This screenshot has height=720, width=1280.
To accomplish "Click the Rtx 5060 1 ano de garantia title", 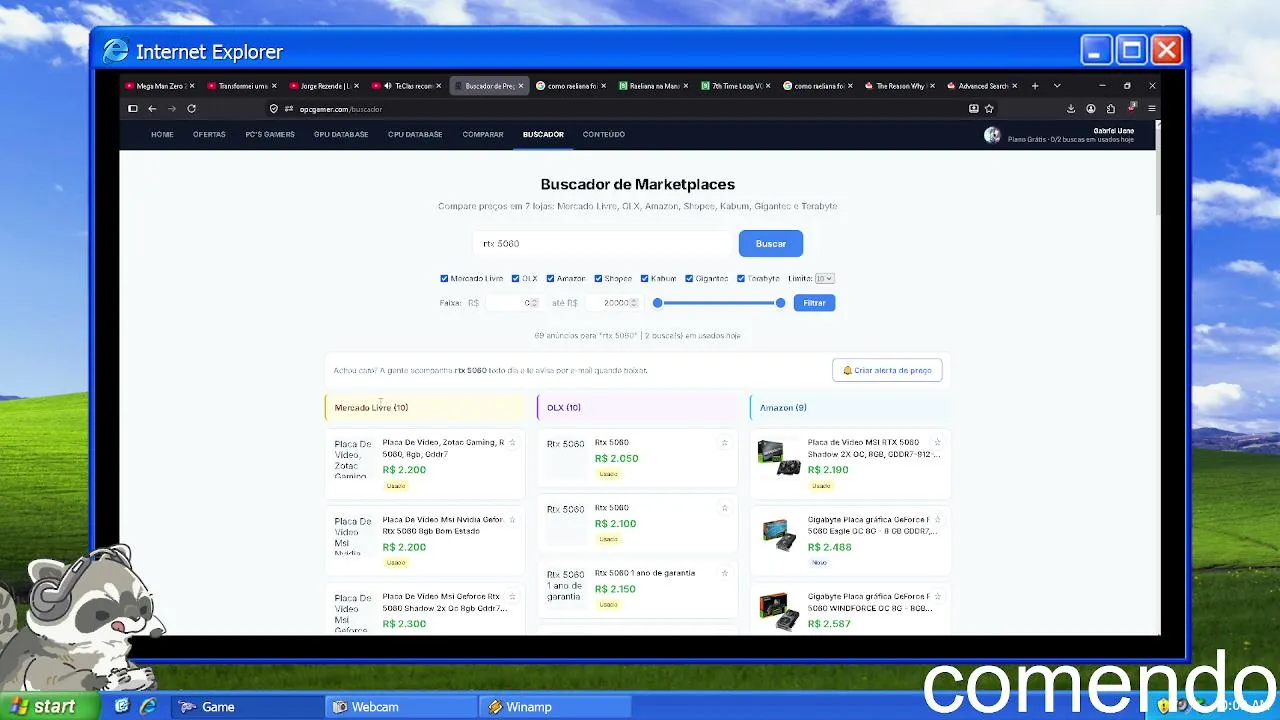I will pos(645,573).
